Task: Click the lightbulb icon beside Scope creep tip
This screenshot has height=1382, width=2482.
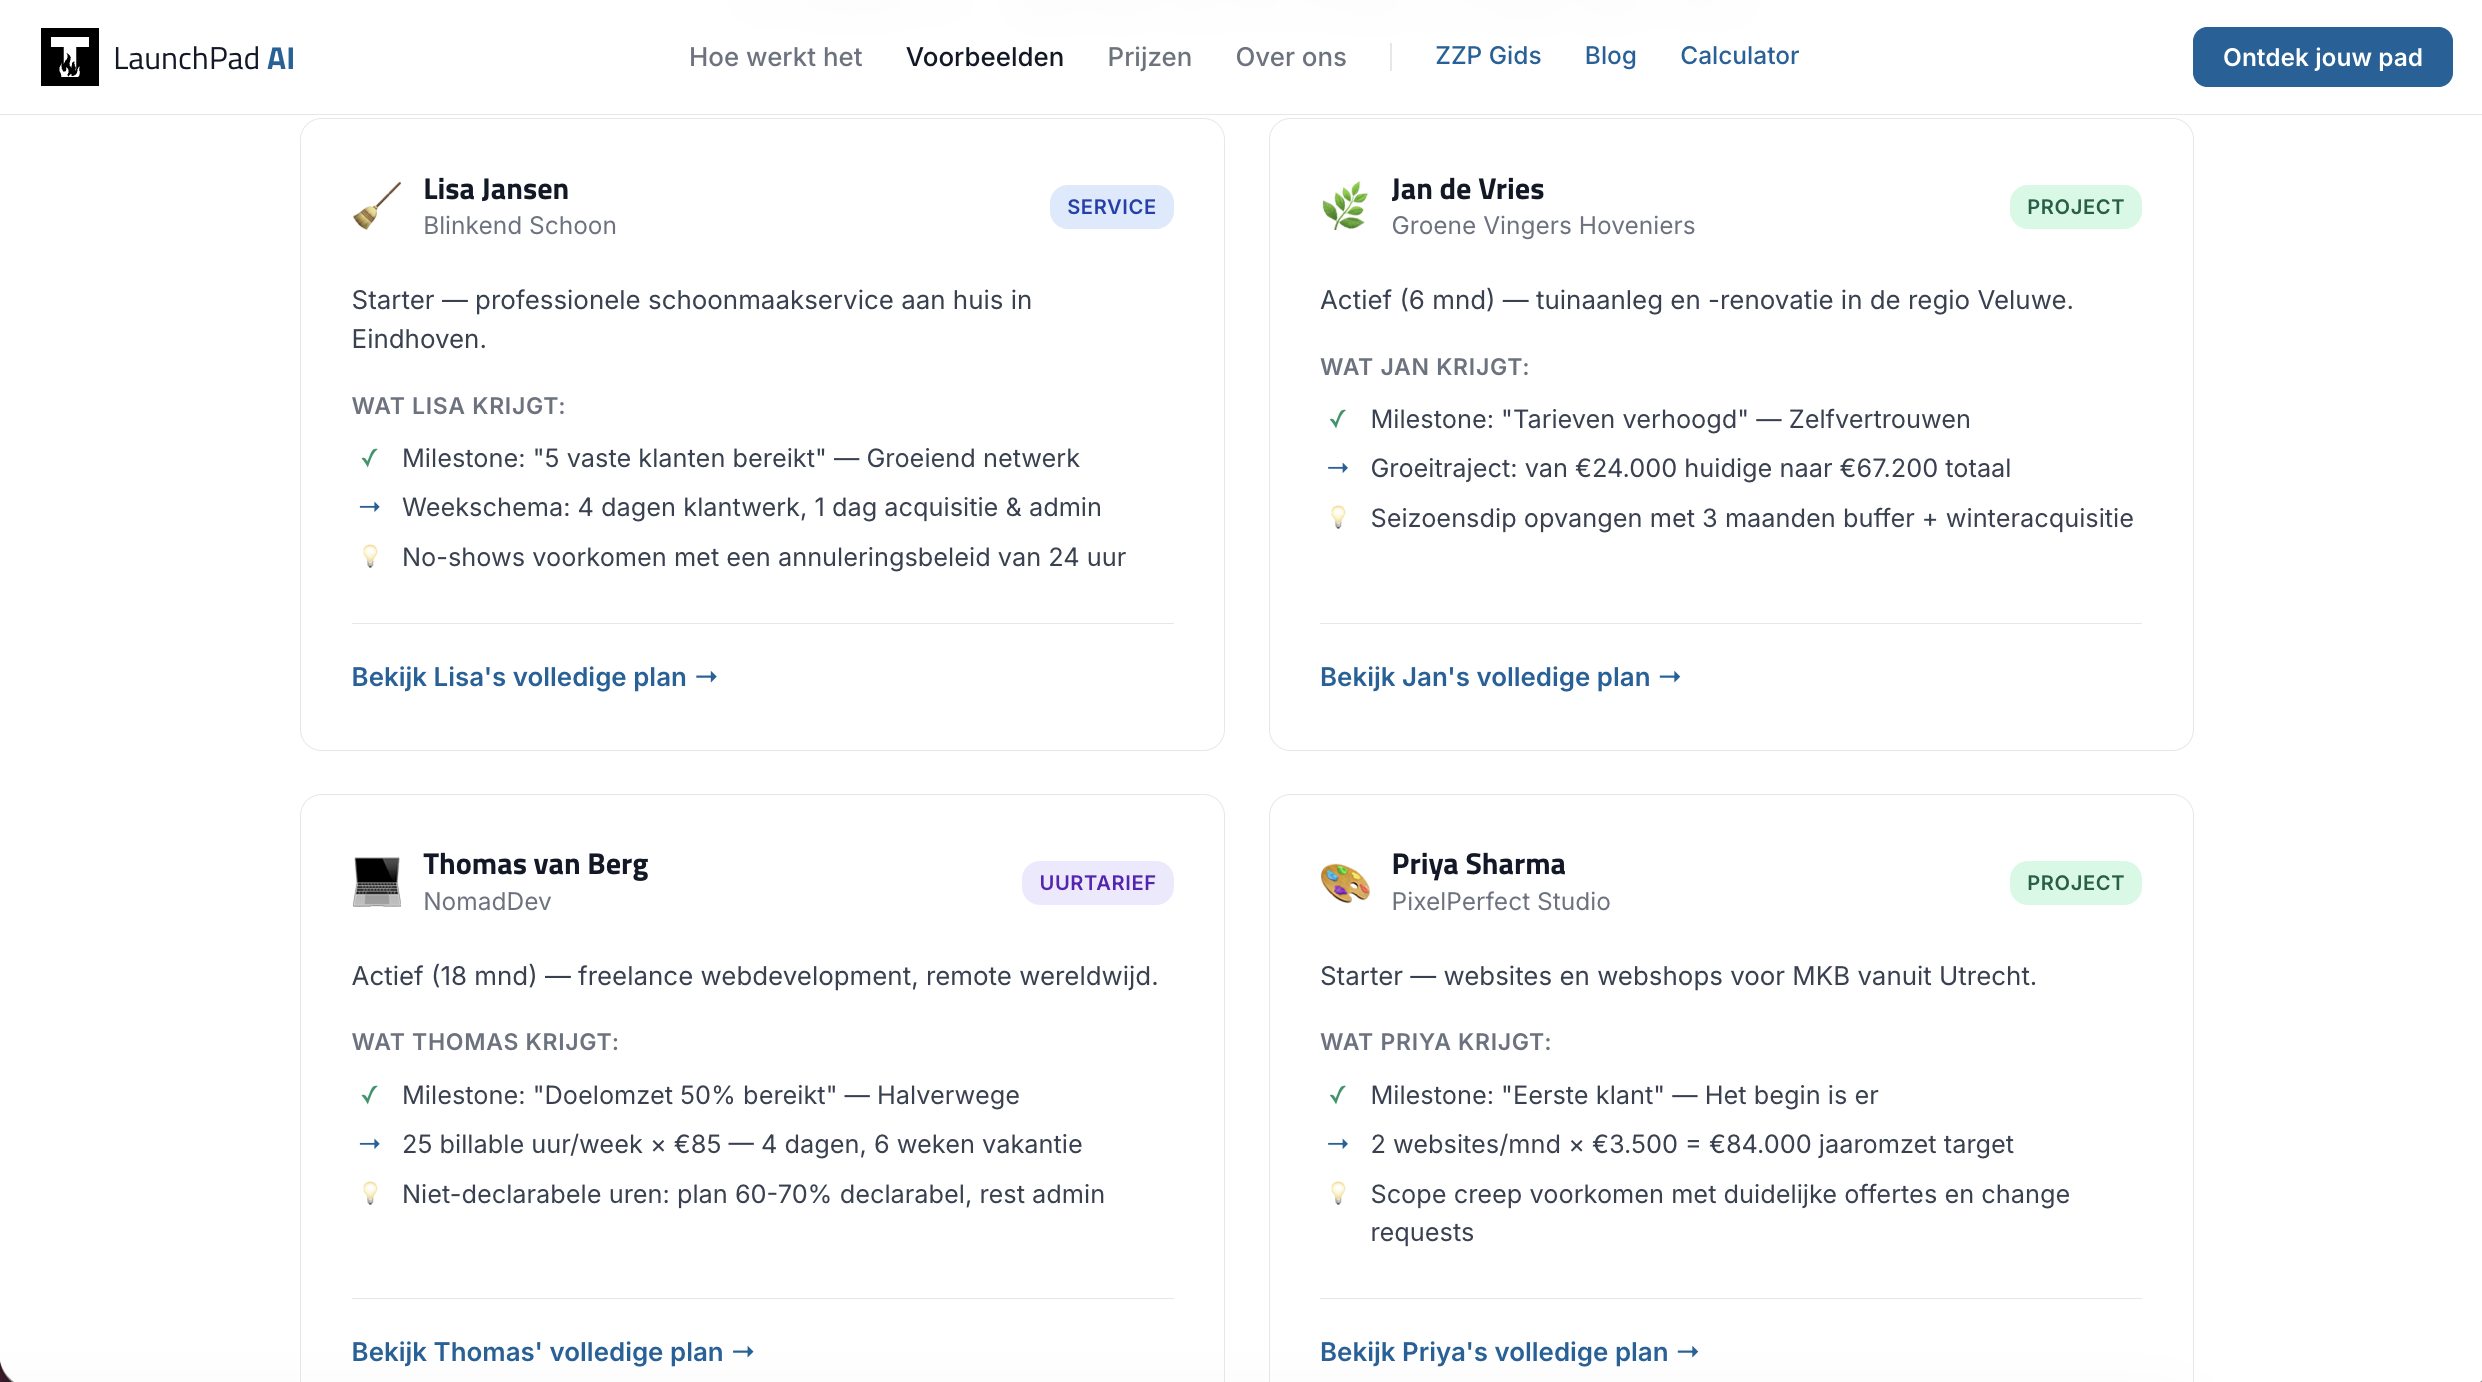Action: point(1338,1193)
